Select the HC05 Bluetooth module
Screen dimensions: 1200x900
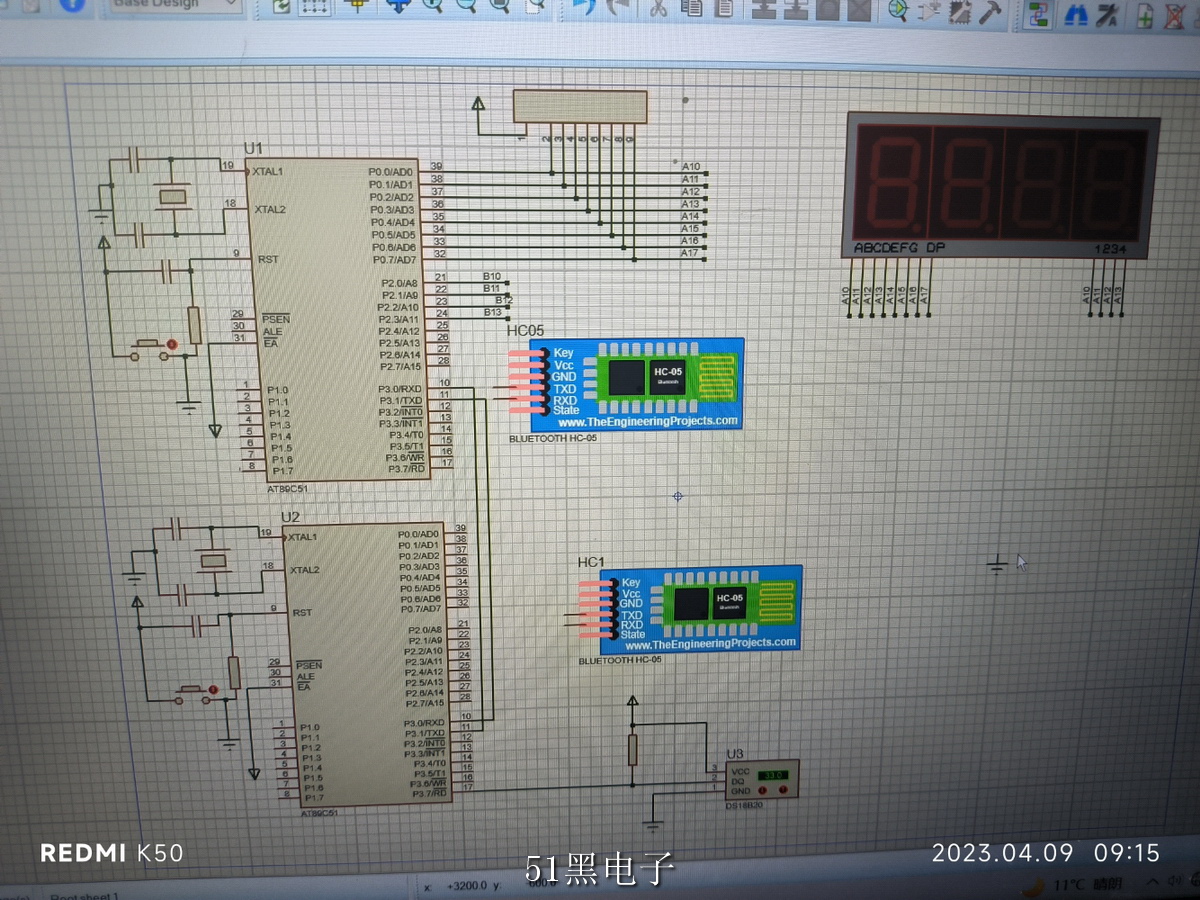click(638, 384)
